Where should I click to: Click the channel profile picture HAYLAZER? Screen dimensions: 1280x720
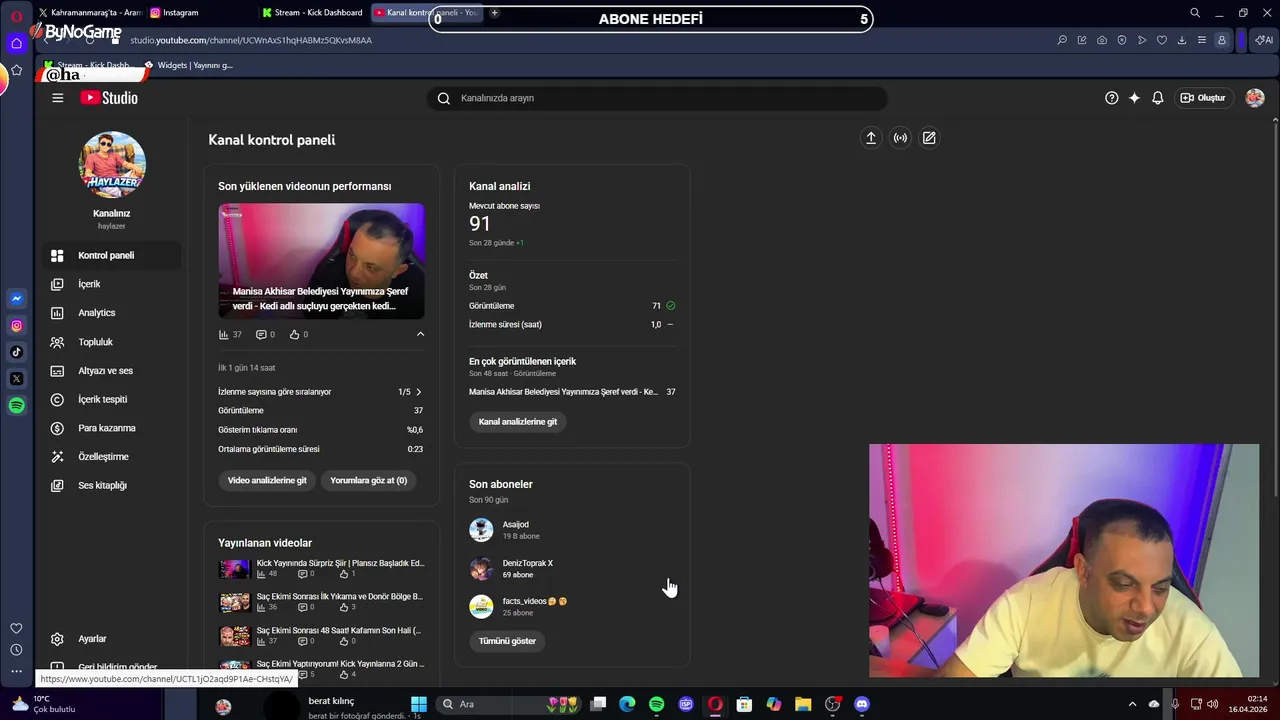(x=112, y=165)
